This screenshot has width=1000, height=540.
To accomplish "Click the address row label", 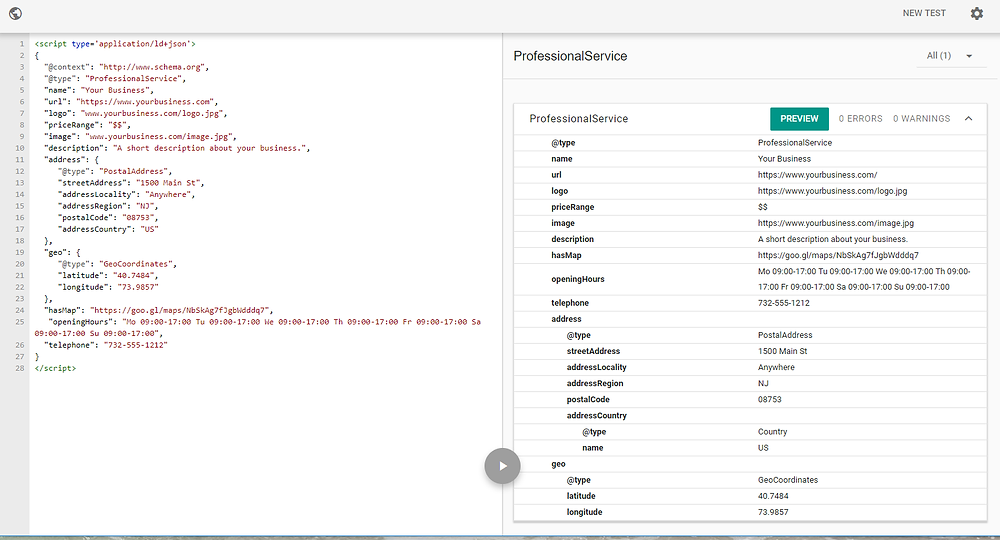I will tap(566, 319).
